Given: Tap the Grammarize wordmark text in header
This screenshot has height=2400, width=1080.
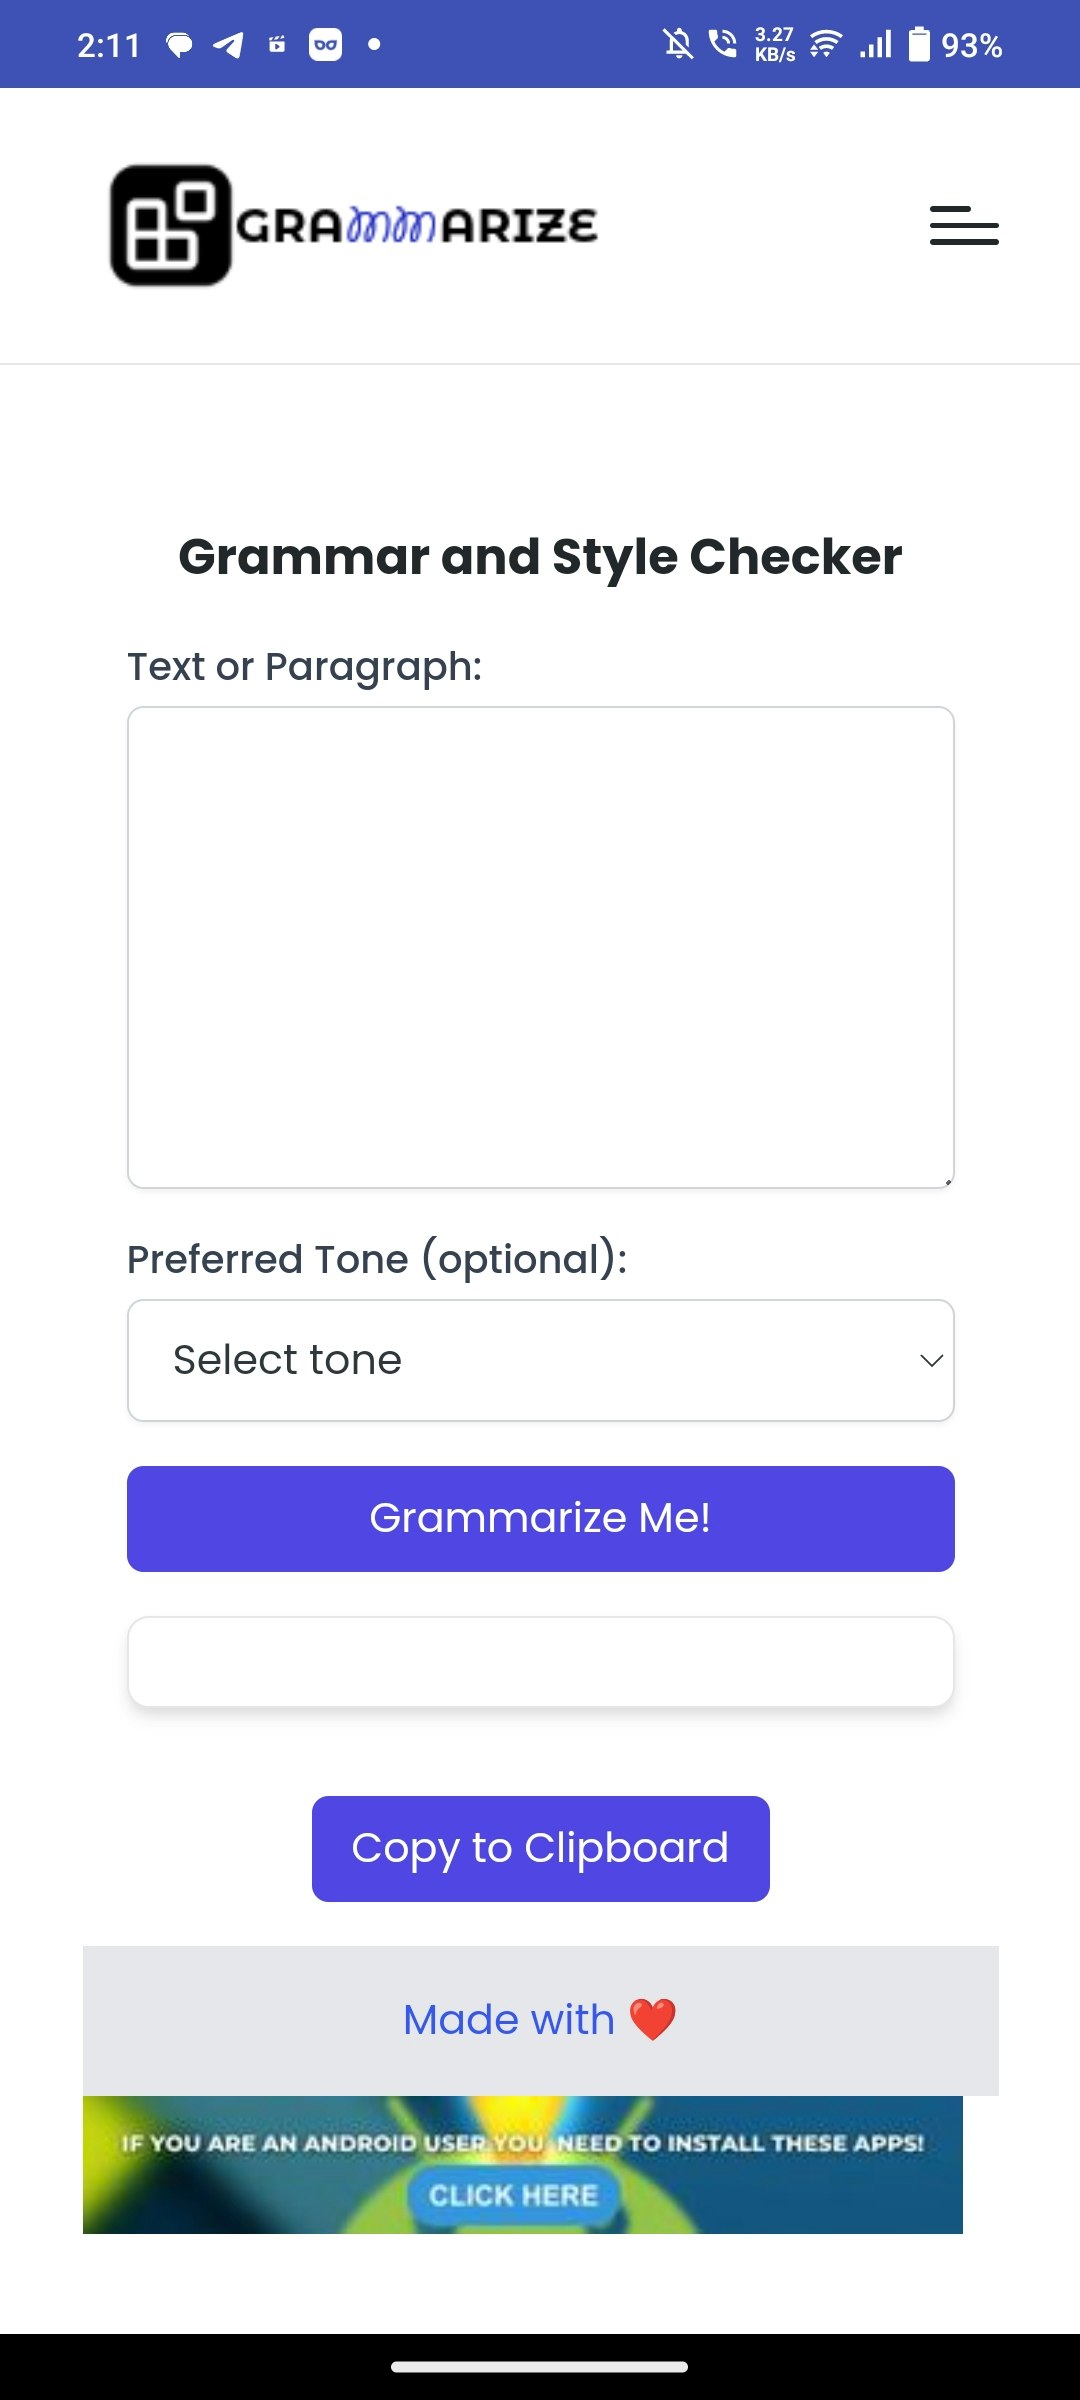Looking at the screenshot, I should pyautogui.click(x=417, y=226).
